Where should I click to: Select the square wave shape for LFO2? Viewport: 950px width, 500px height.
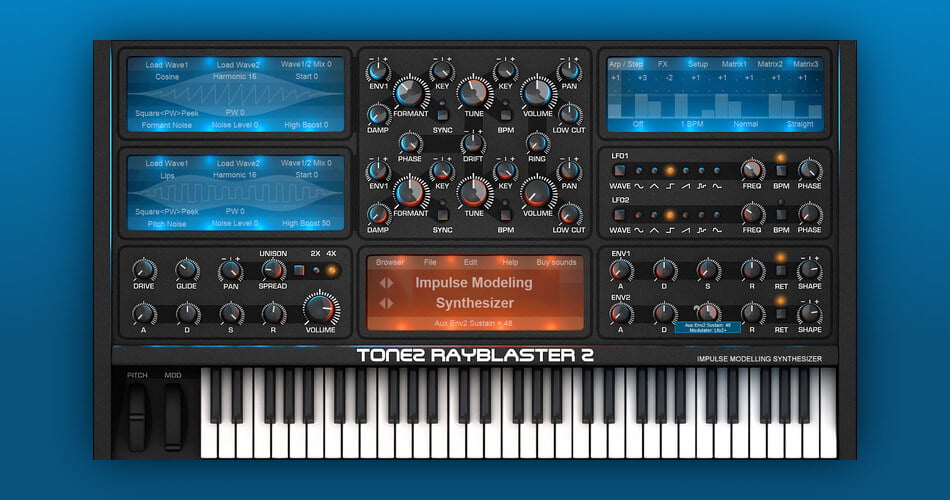pyautogui.click(x=670, y=215)
